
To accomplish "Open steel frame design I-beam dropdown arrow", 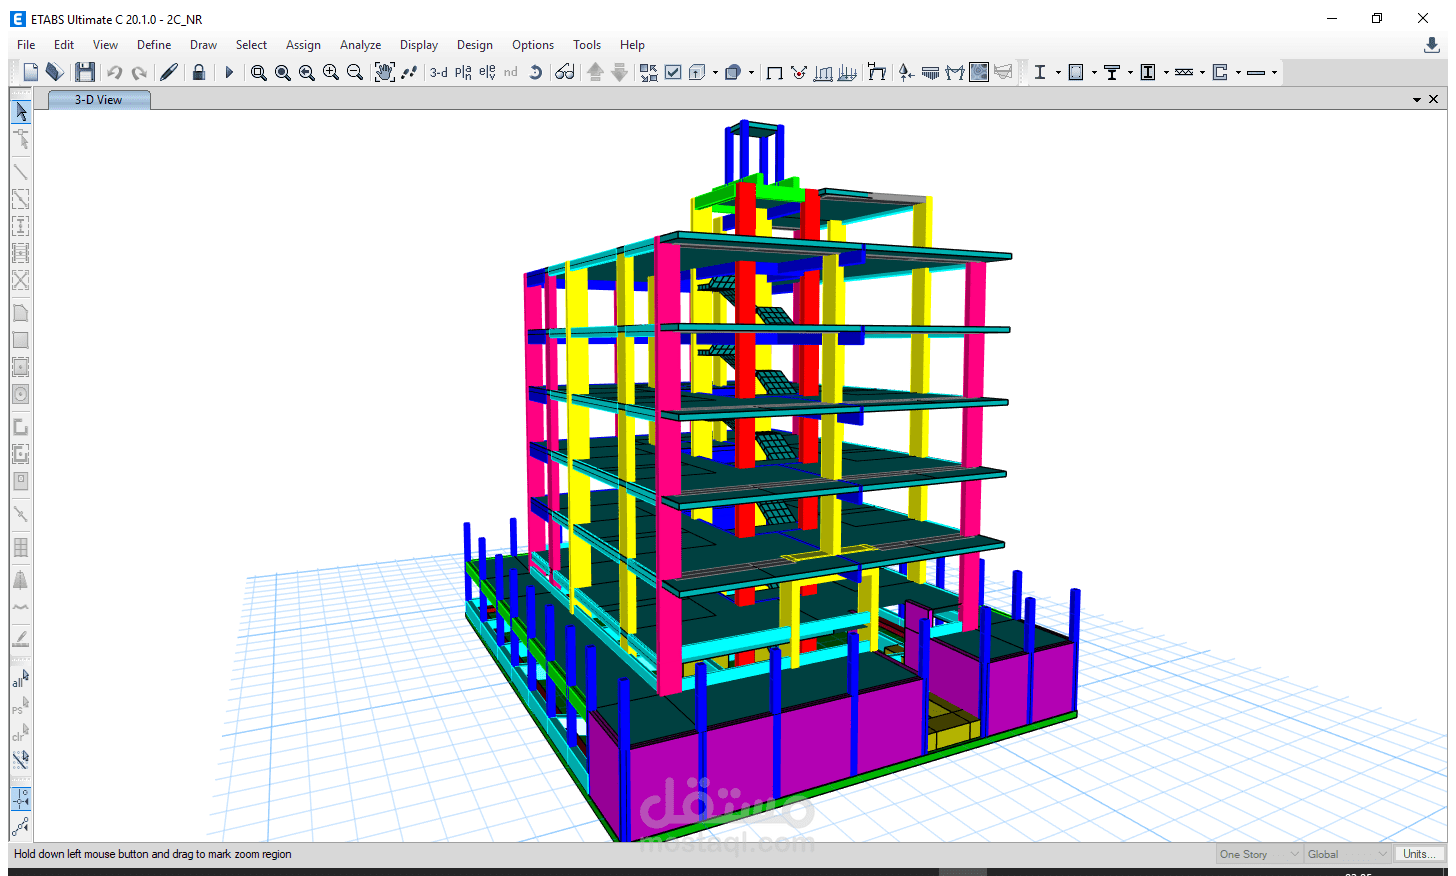I will coord(1058,72).
